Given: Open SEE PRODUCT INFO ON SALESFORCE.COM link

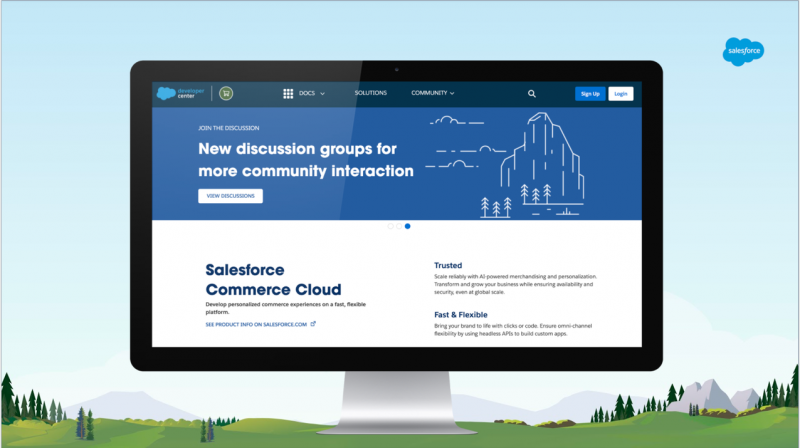Looking at the screenshot, I should (256, 325).
